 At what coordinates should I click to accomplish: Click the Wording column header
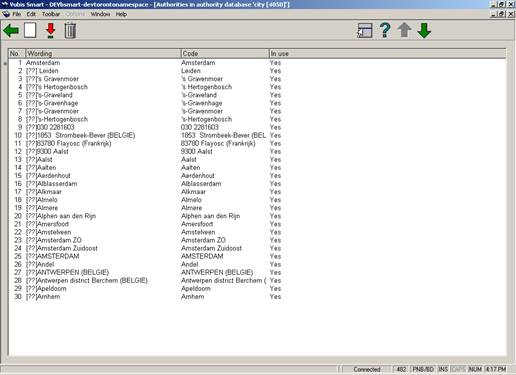[x=103, y=53]
